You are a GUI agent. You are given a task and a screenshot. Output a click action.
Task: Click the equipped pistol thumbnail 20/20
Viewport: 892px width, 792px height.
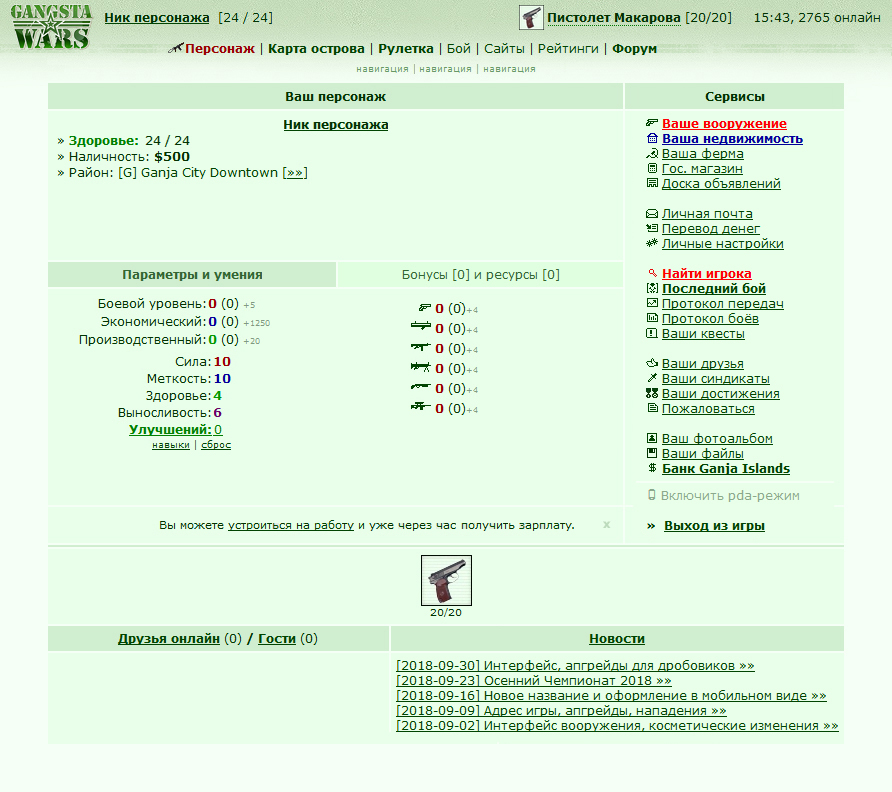(x=446, y=580)
